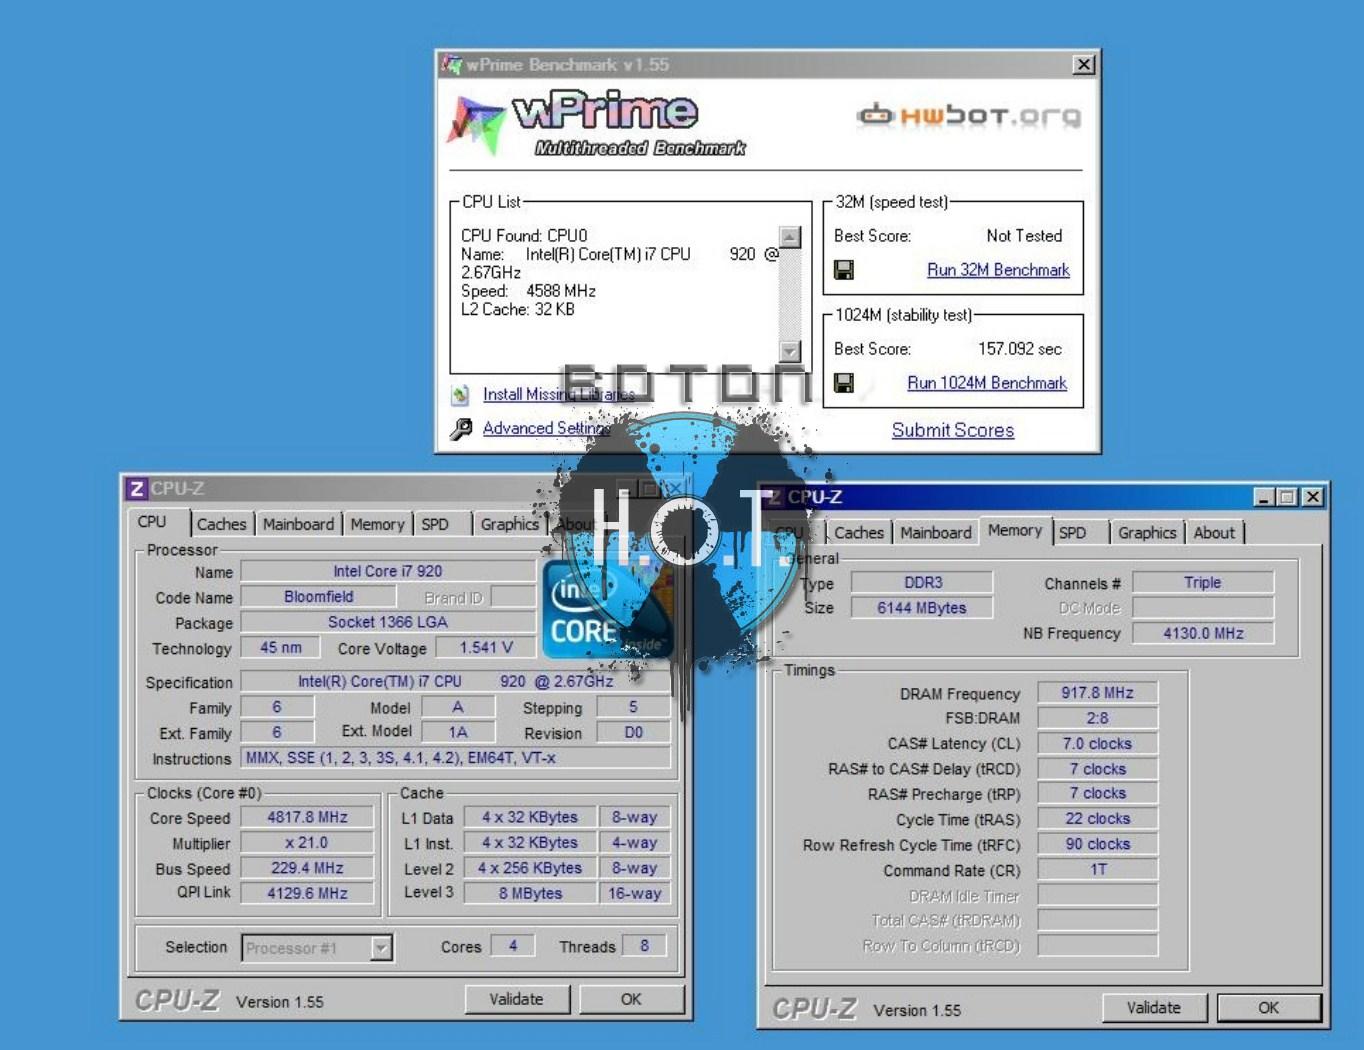Click the maximize button of right CPU-Z window
Screen dimensions: 1364x1050
1288,497
